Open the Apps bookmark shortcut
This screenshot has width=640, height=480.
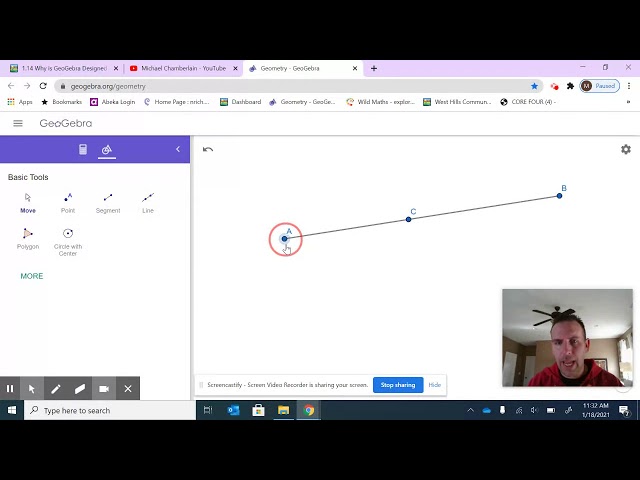click(x=20, y=102)
